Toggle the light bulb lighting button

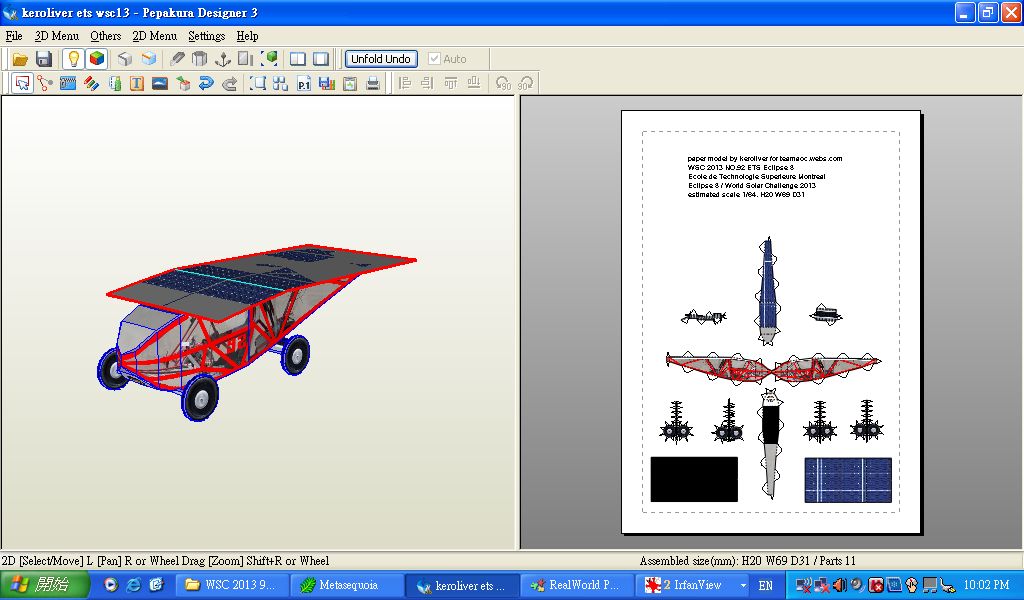(x=73, y=60)
